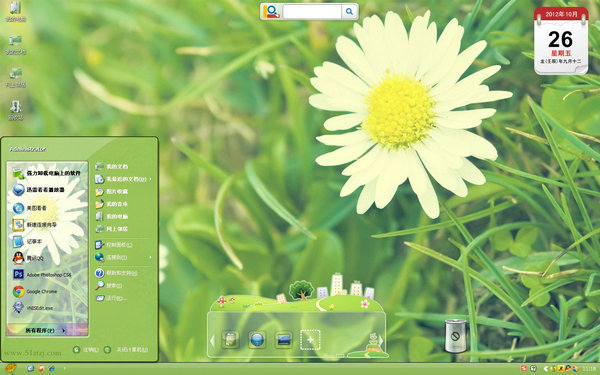Open 我的电脑 in Start menu
This screenshot has height=375, width=600.
tap(111, 217)
